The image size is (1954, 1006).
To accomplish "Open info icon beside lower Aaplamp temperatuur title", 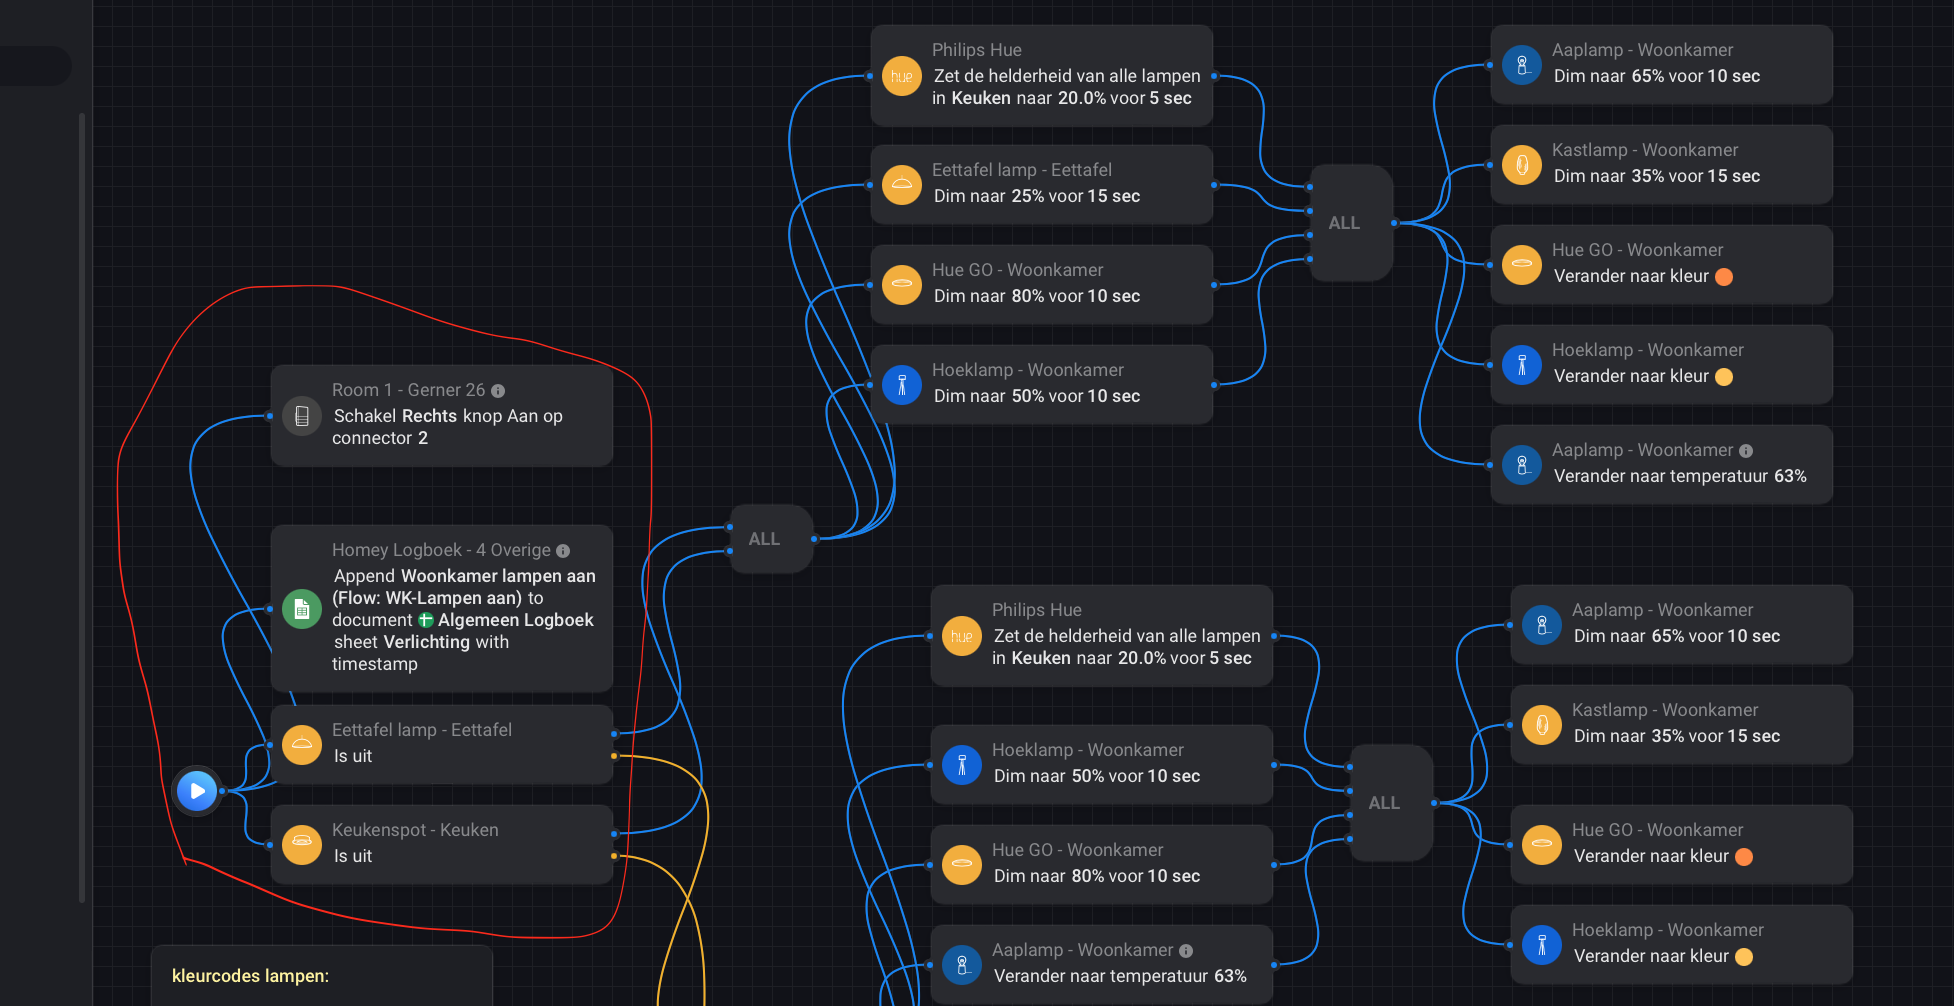I will pyautogui.click(x=1186, y=951).
